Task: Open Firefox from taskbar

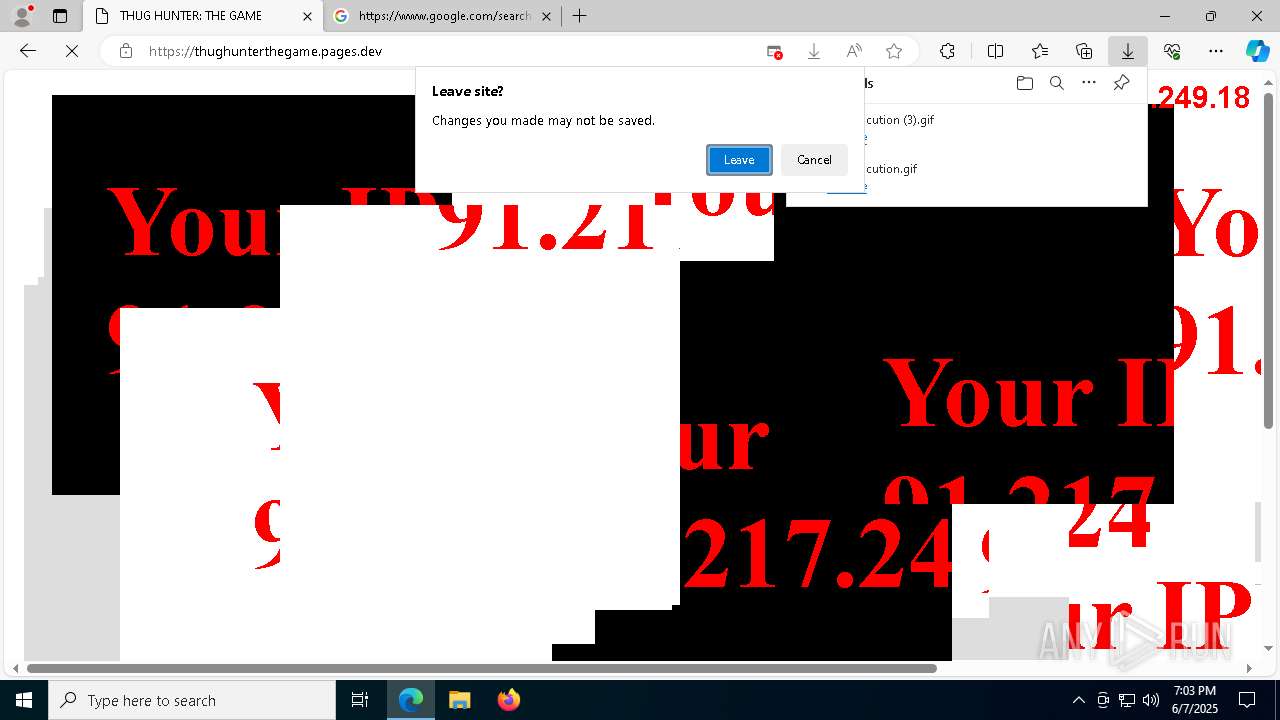Action: [508, 700]
